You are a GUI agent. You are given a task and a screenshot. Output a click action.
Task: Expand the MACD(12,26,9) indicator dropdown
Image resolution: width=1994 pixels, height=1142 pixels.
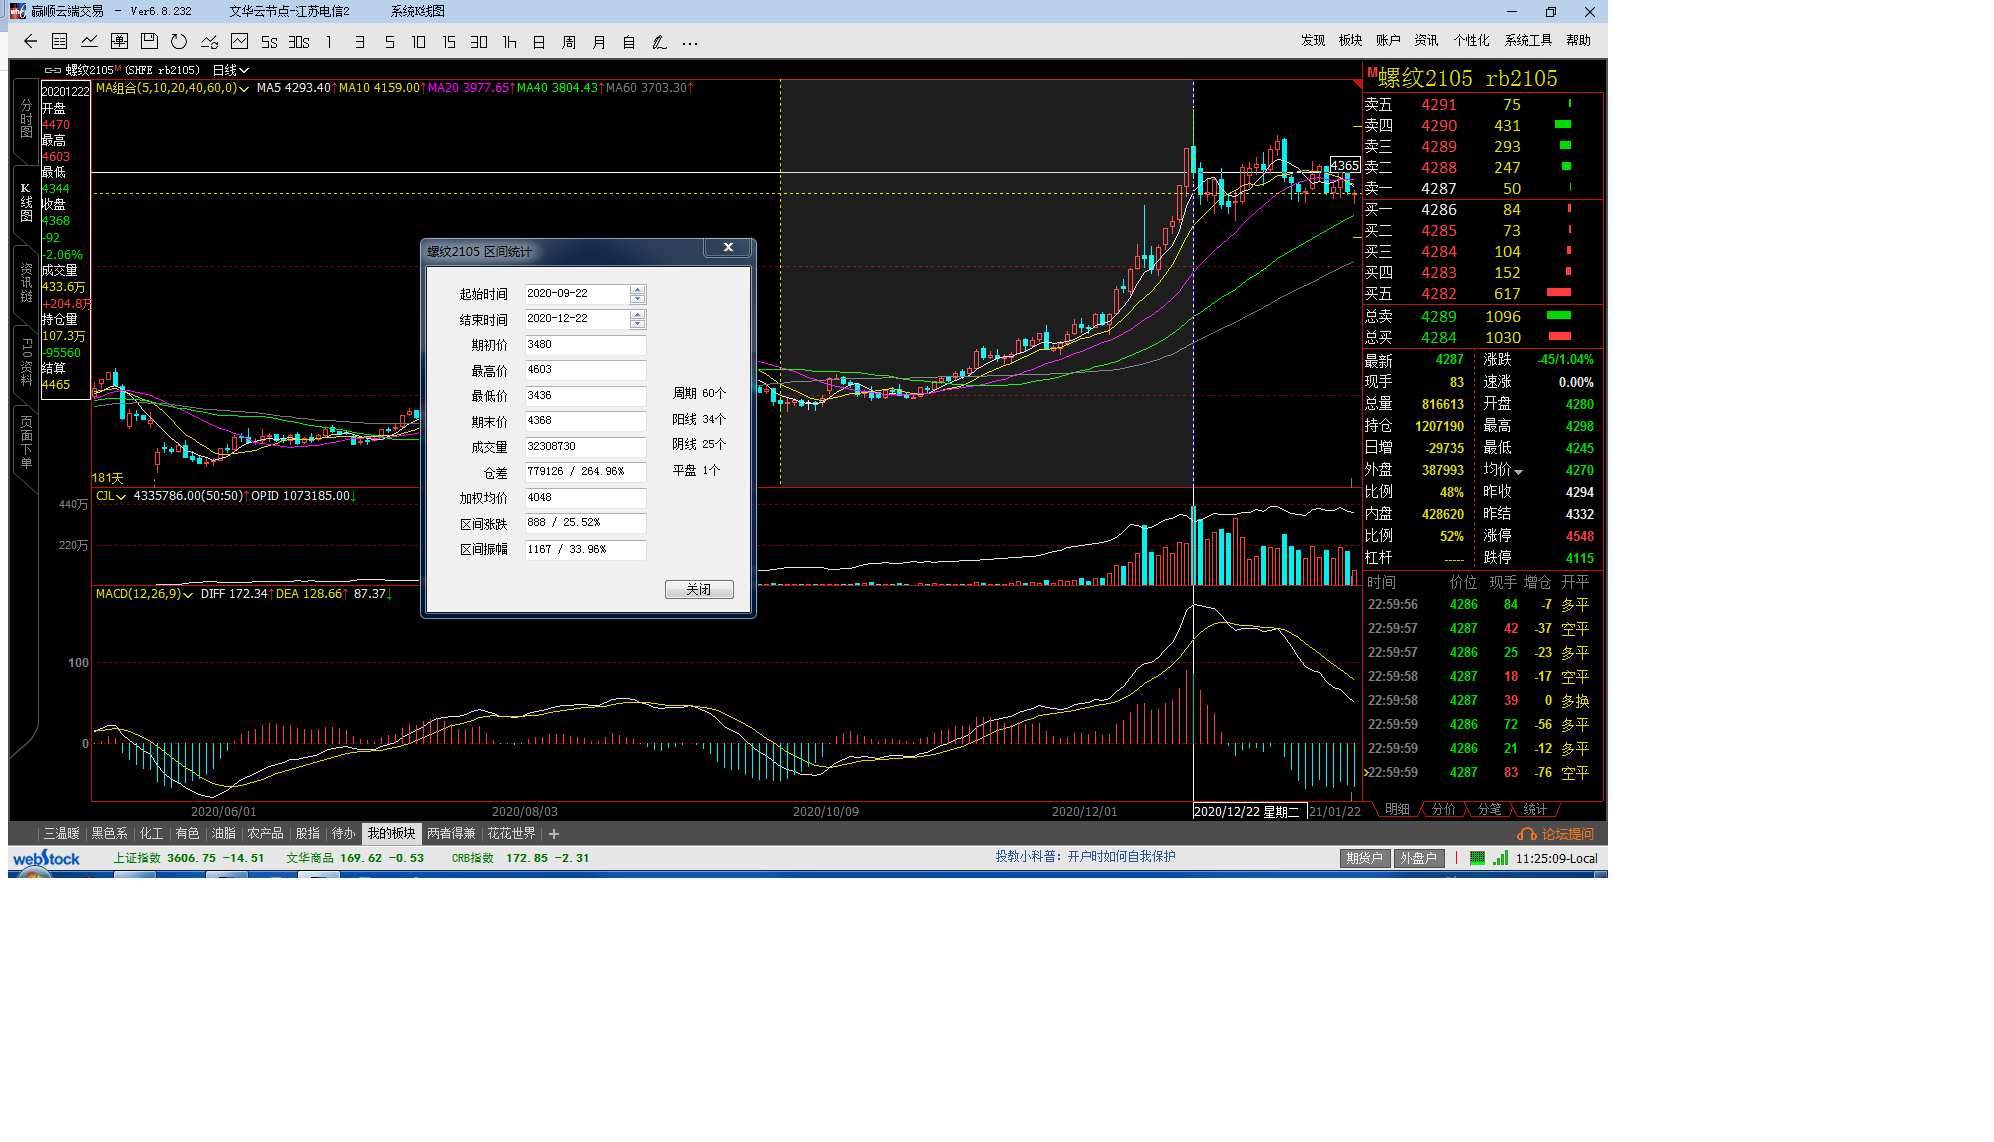pos(187,594)
